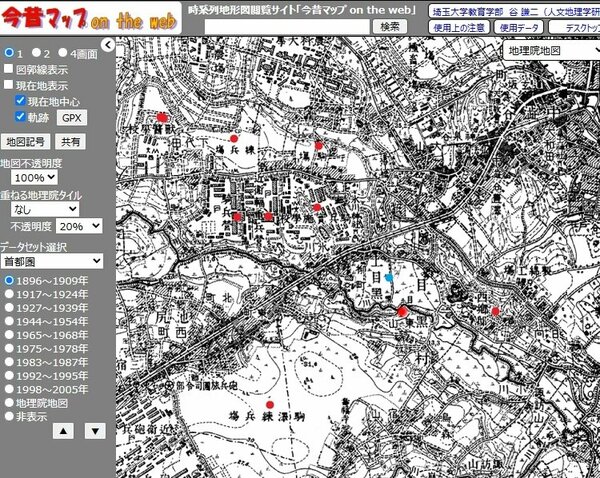
Task: Click the GPX button
Action: point(72,118)
